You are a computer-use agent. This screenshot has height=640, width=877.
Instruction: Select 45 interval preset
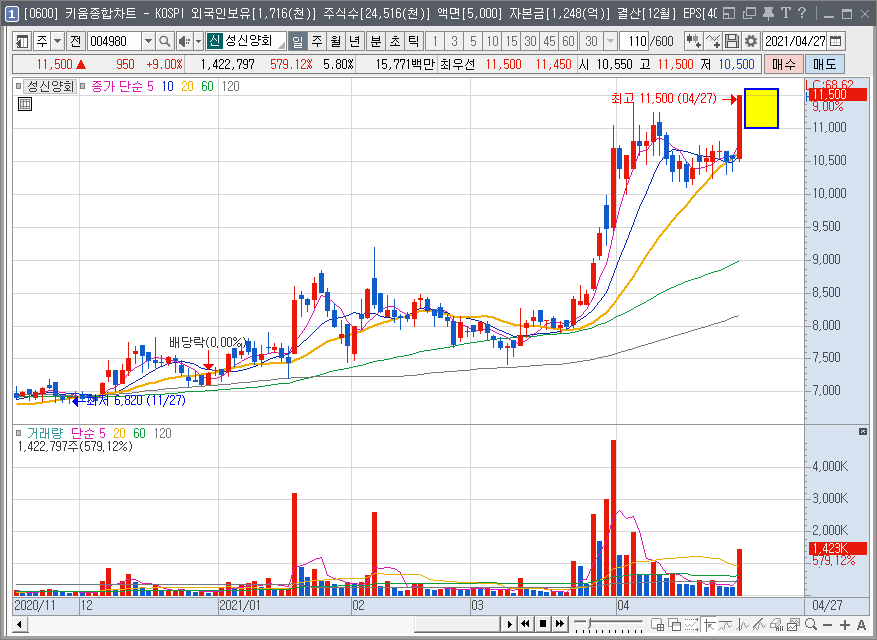pos(549,41)
